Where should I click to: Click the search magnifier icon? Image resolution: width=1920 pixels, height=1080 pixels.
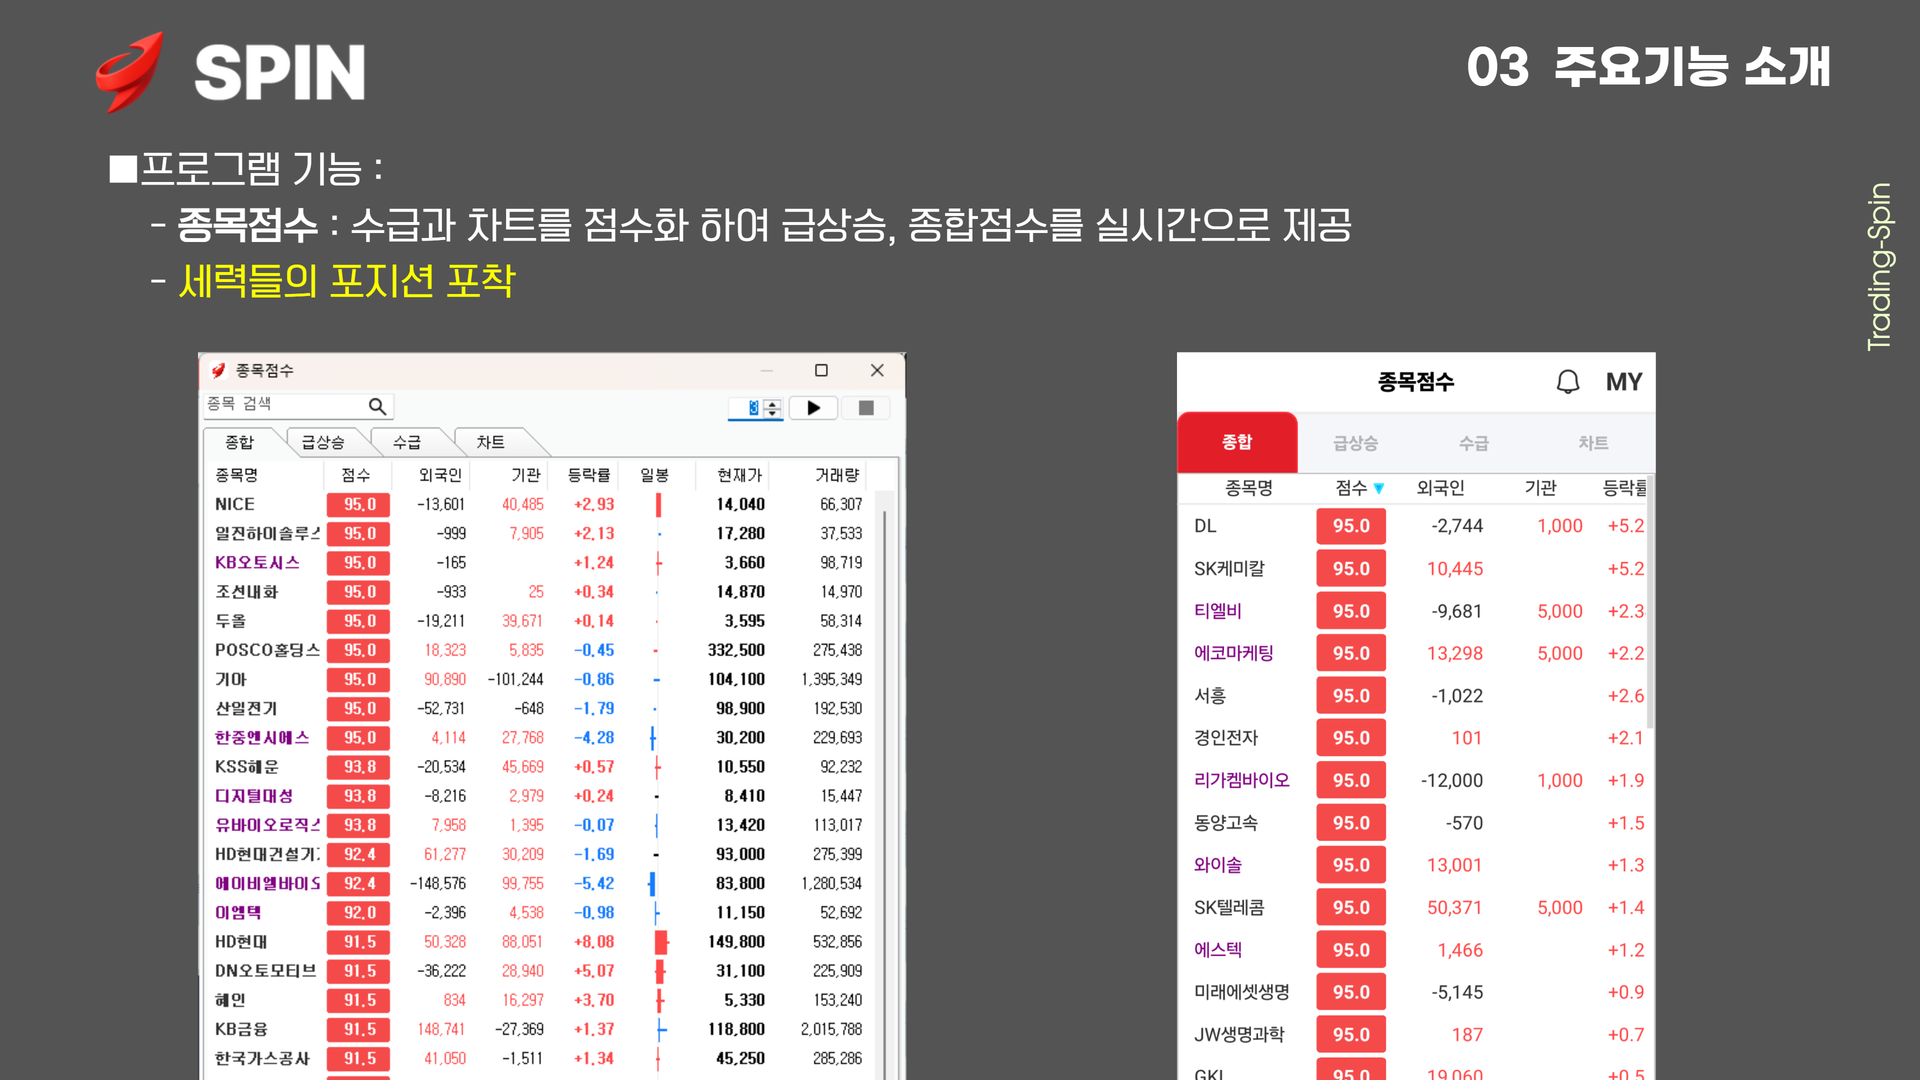377,406
